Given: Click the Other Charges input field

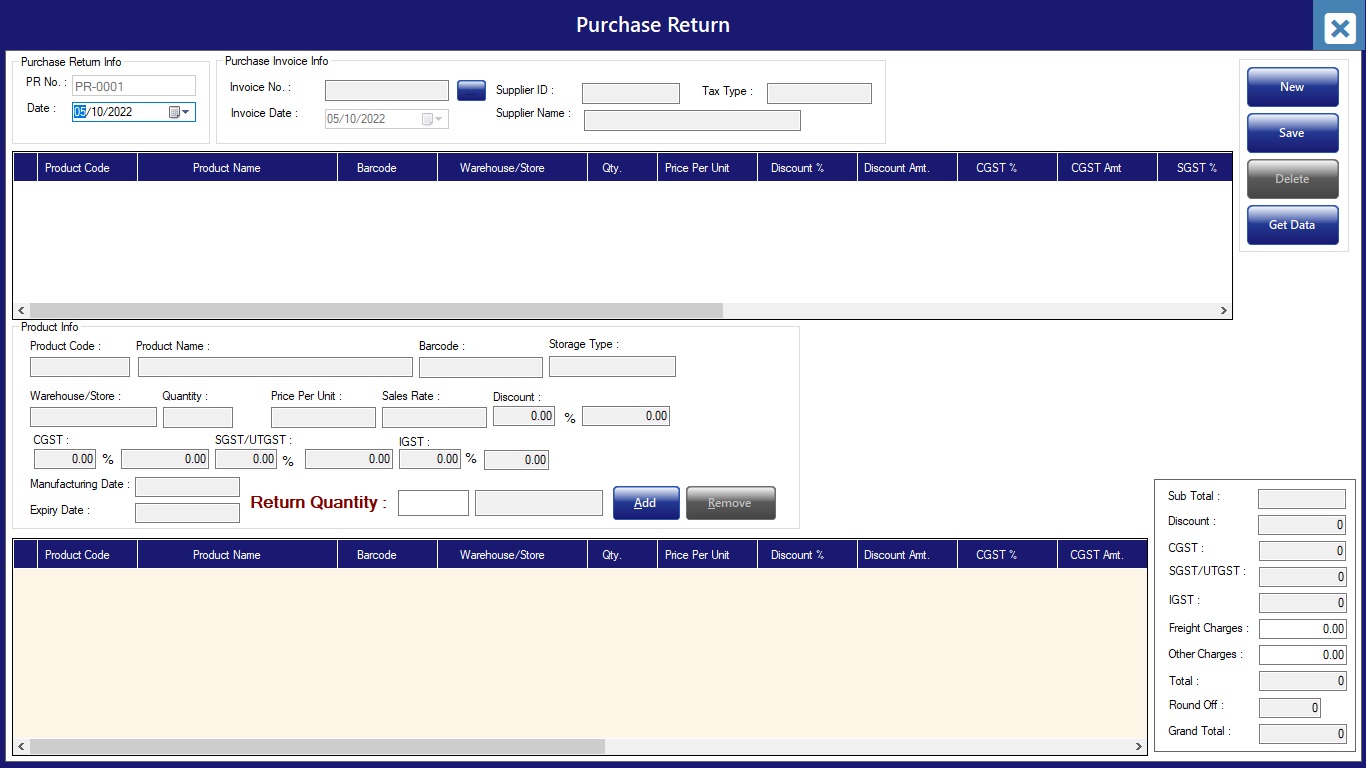Looking at the screenshot, I should [1302, 655].
